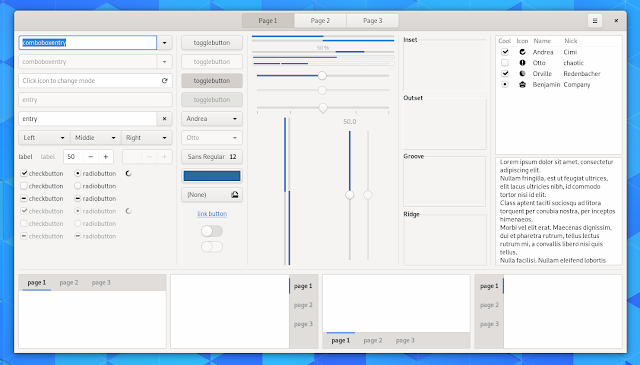This screenshot has height=365, width=640.
Task: Click the icon beside Benjamin in list
Action: 522,85
